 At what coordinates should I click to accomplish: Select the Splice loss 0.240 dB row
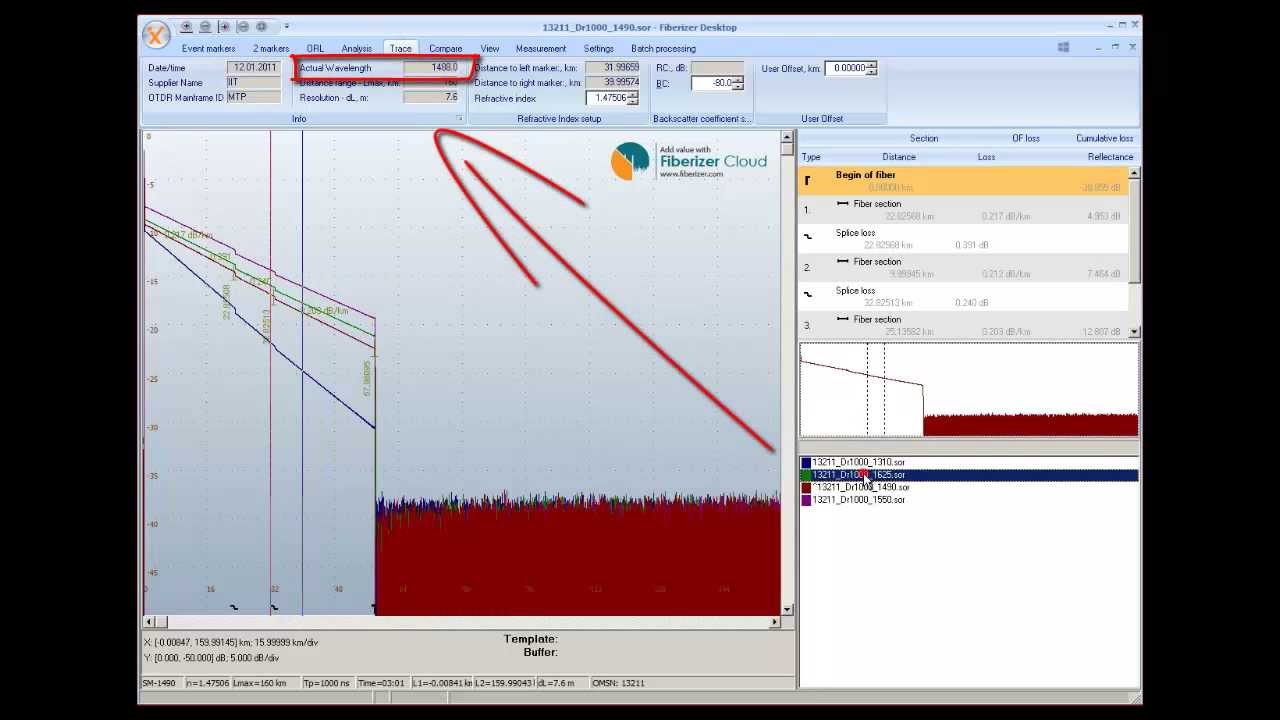tap(964, 297)
